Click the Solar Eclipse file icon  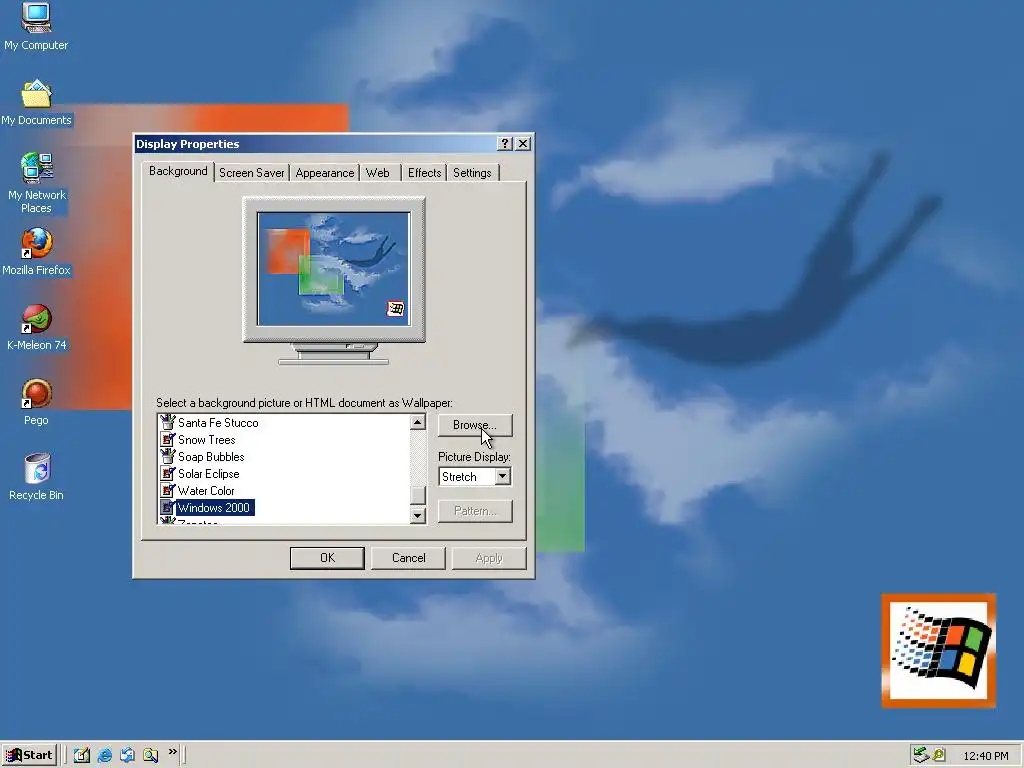(168, 473)
